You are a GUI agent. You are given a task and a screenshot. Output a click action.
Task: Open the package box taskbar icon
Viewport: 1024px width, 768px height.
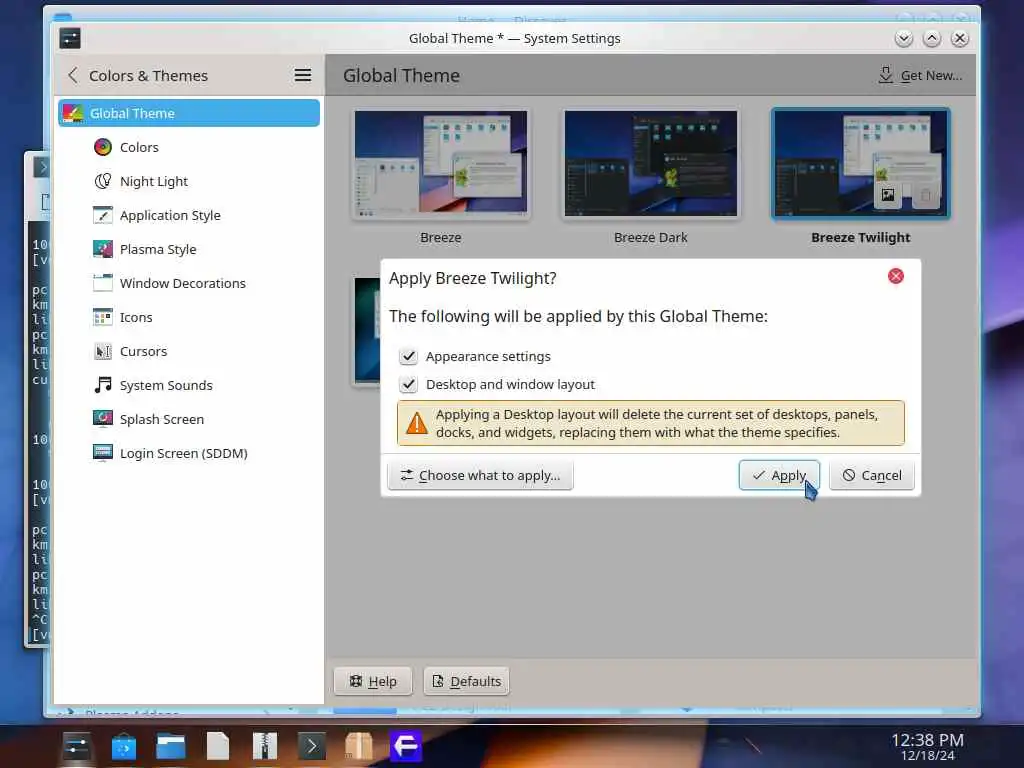tap(359, 746)
